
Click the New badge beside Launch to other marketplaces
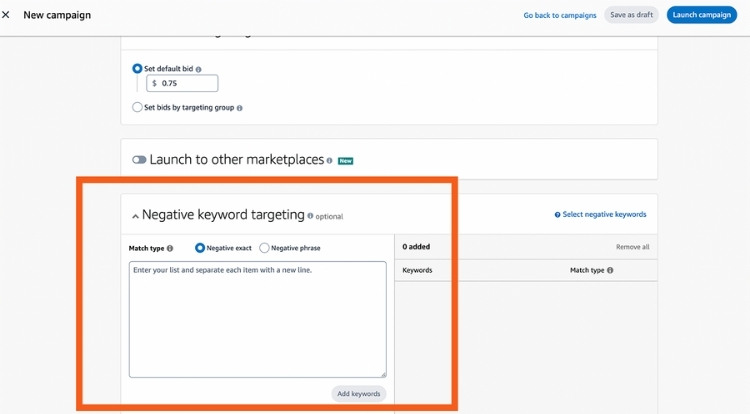[x=345, y=161]
